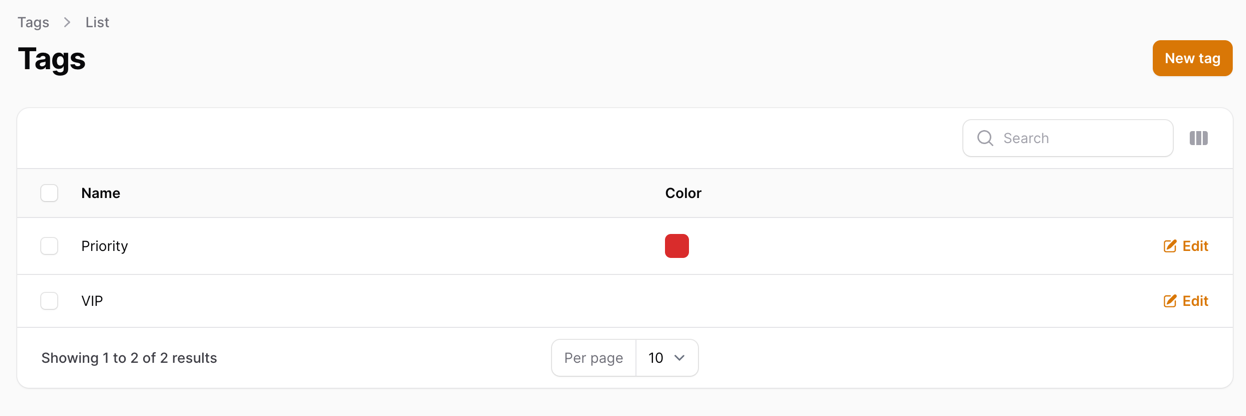Check the VIP row checkbox

coord(49,301)
